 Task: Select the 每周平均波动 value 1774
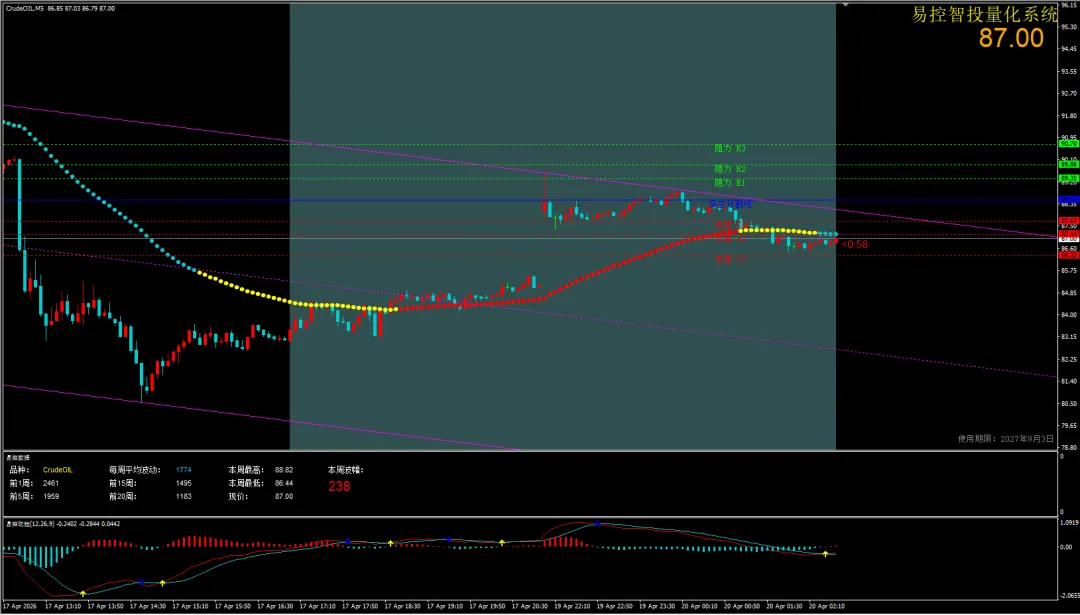coord(184,470)
